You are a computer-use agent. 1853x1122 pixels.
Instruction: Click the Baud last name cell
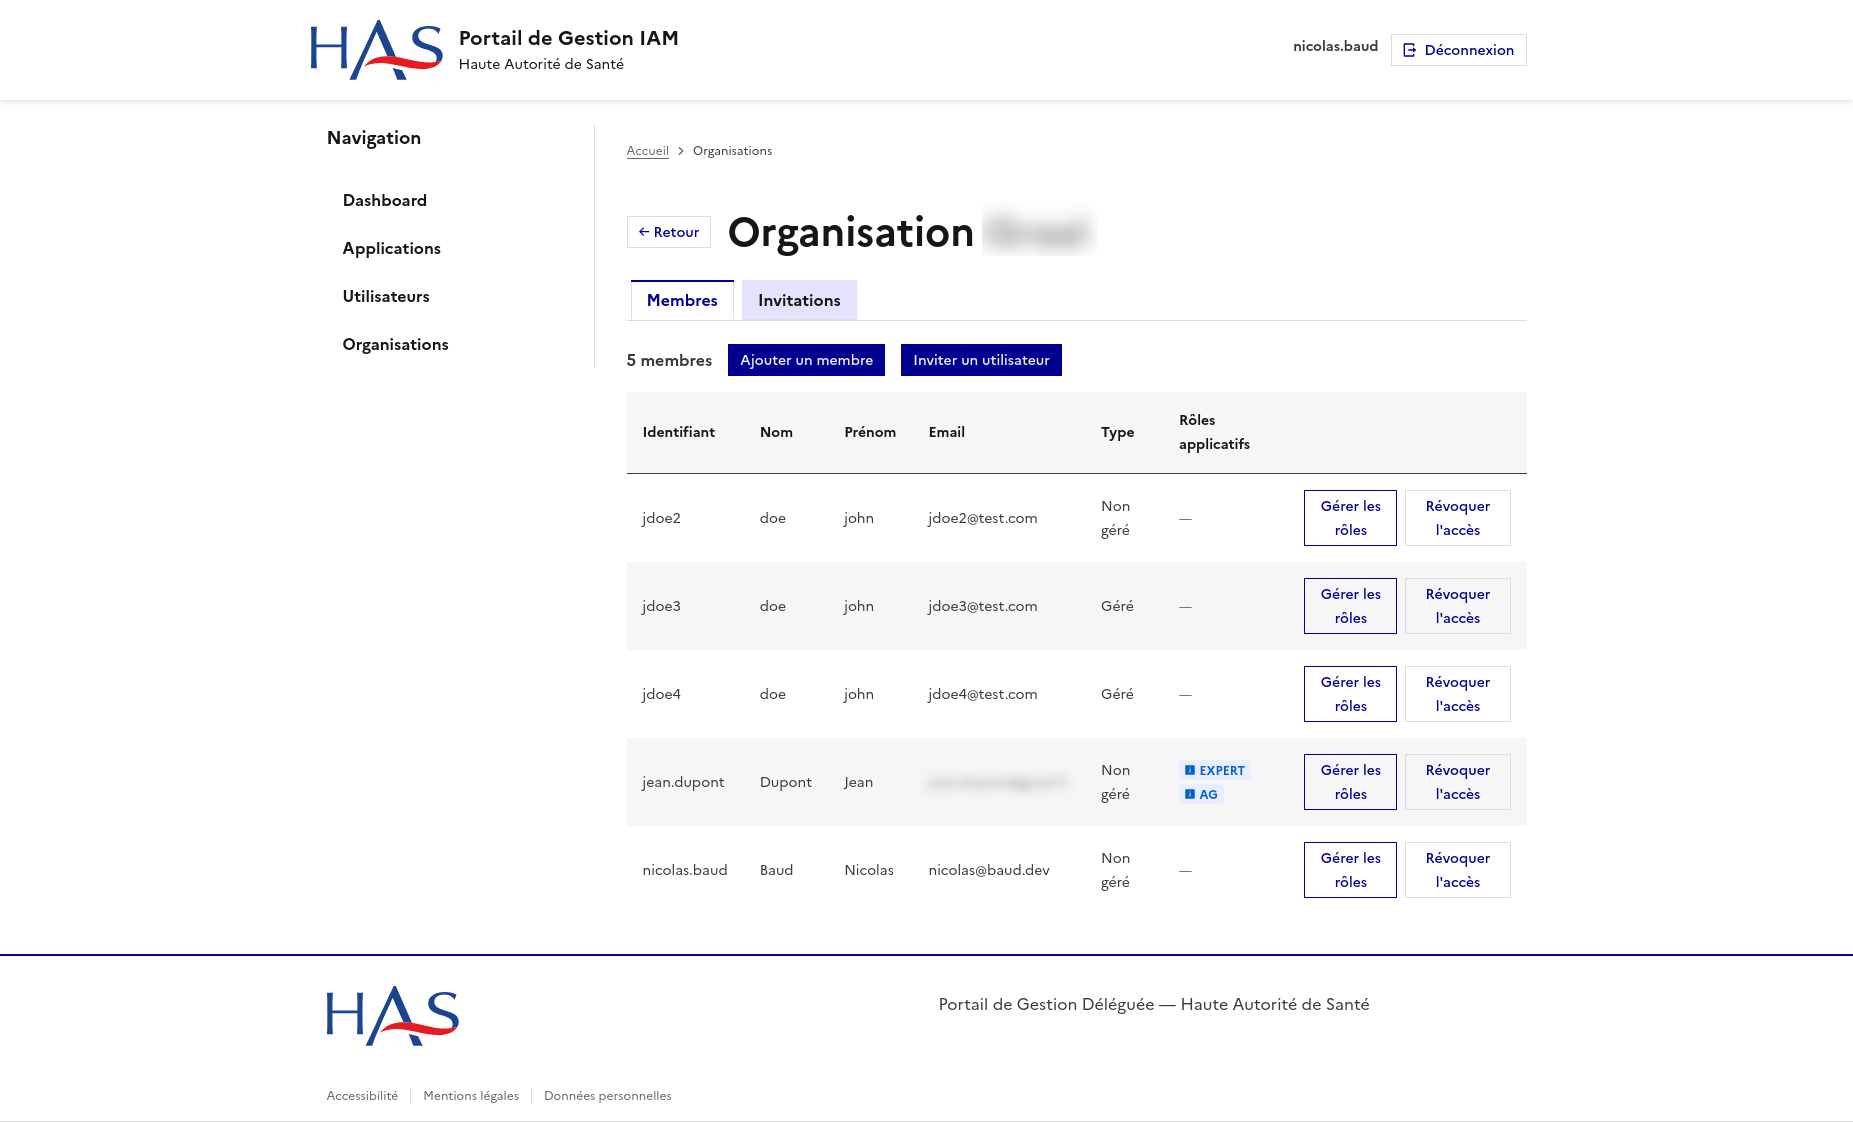(x=776, y=870)
